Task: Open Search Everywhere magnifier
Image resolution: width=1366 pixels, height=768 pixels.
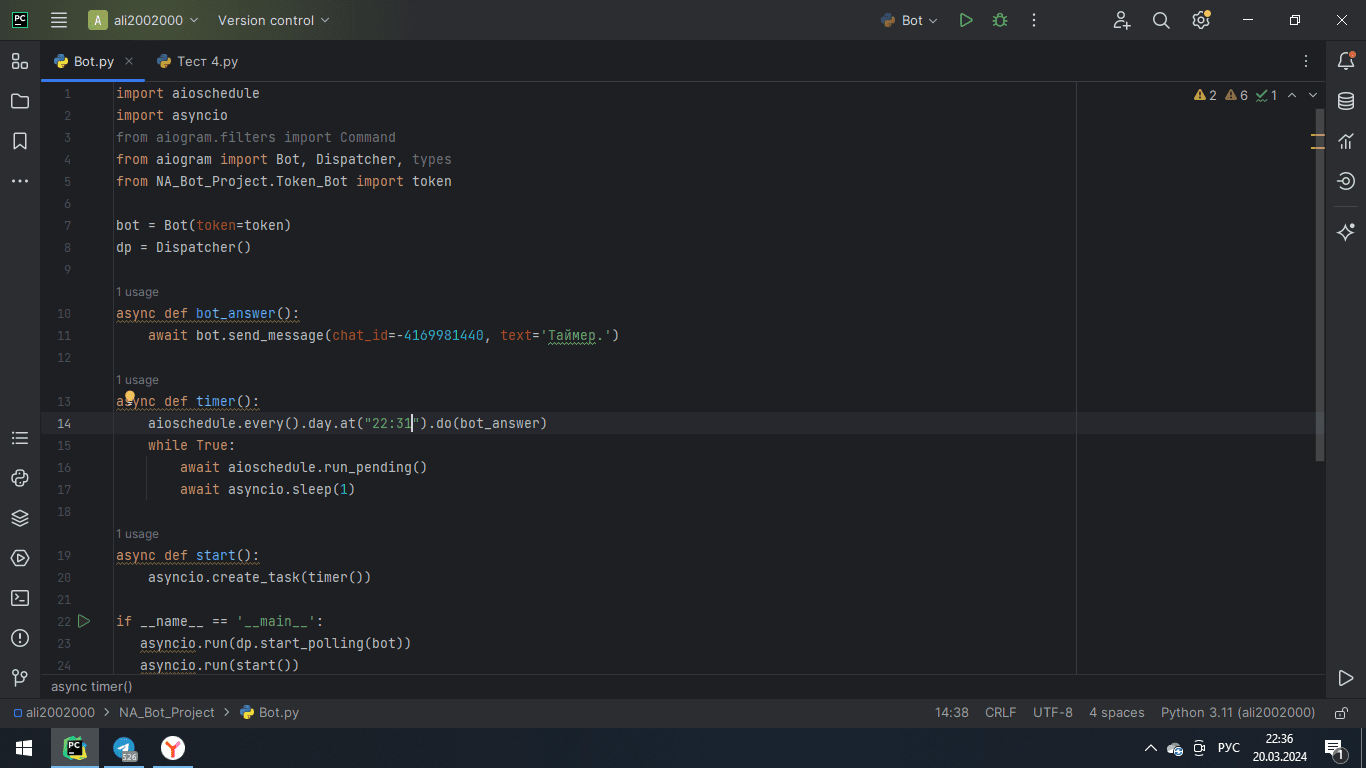Action: tap(1161, 20)
